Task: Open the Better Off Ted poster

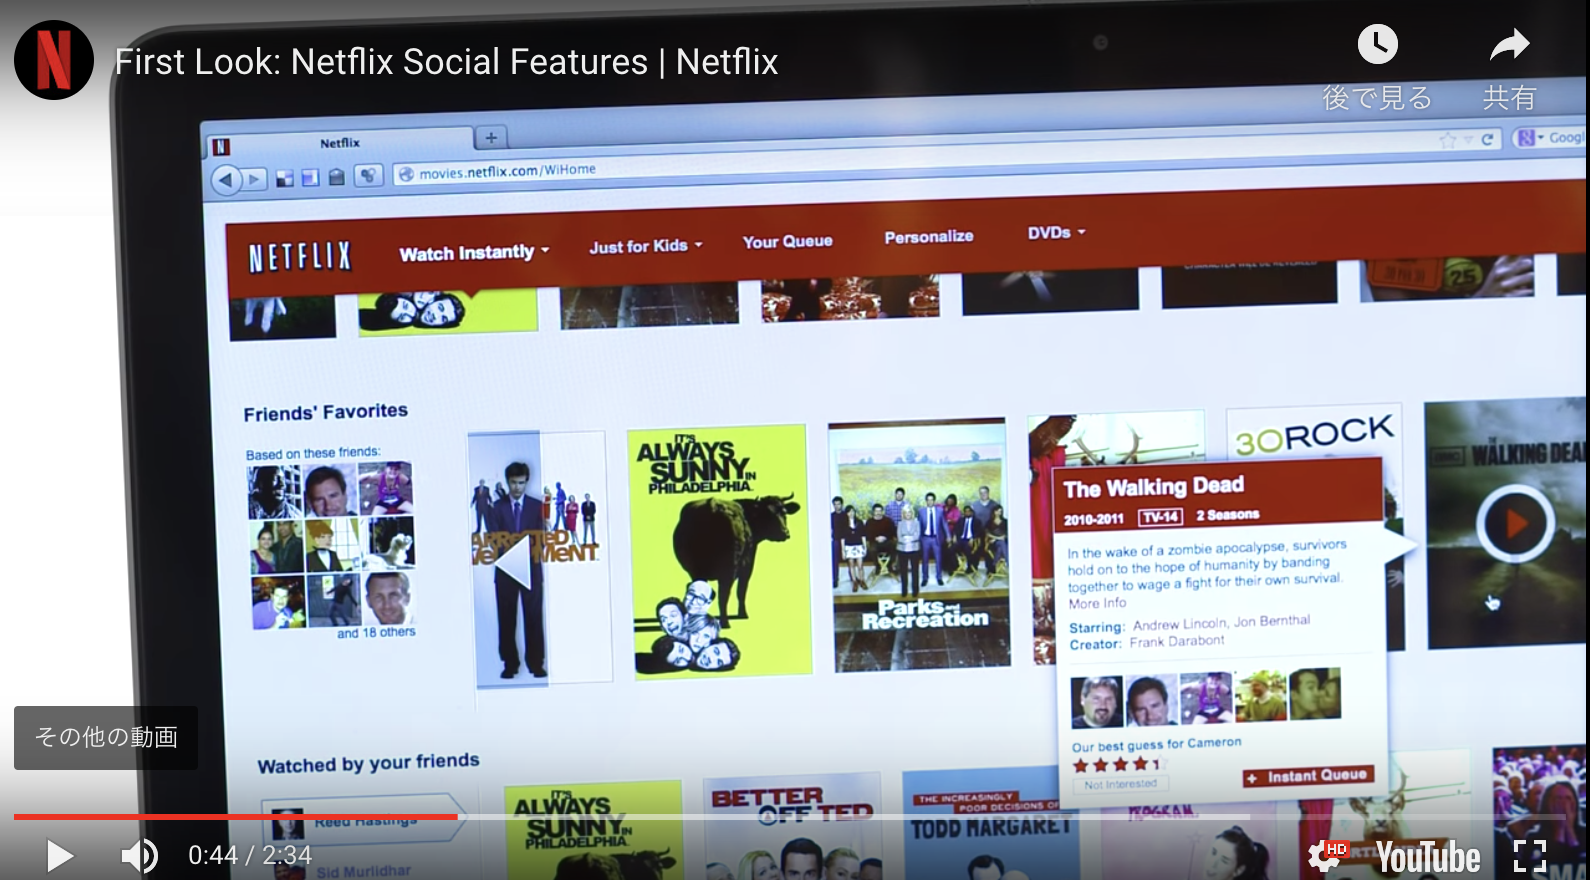Action: coord(792,827)
